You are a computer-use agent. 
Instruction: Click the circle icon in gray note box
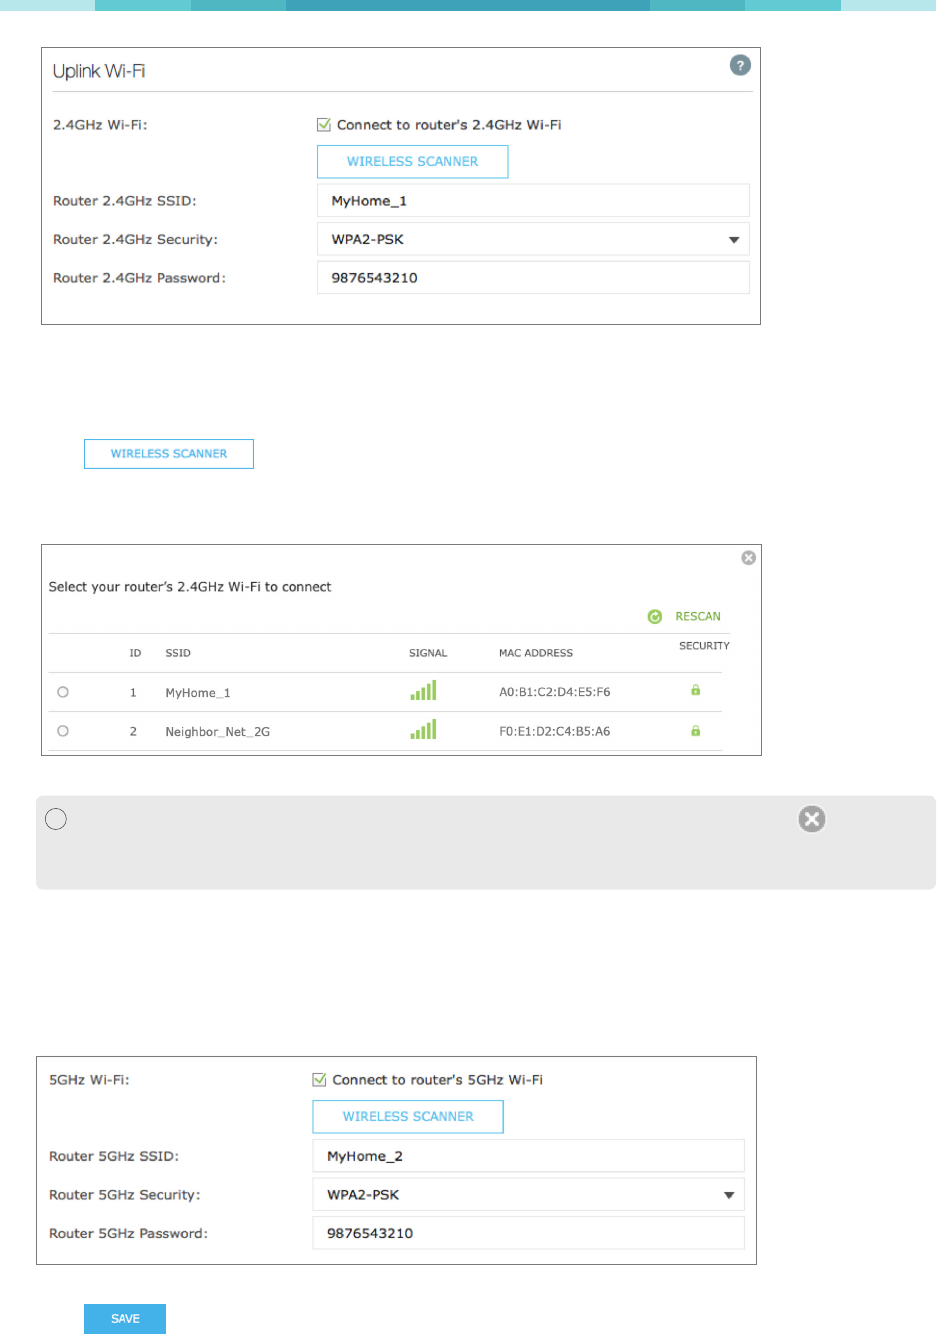[x=57, y=819]
